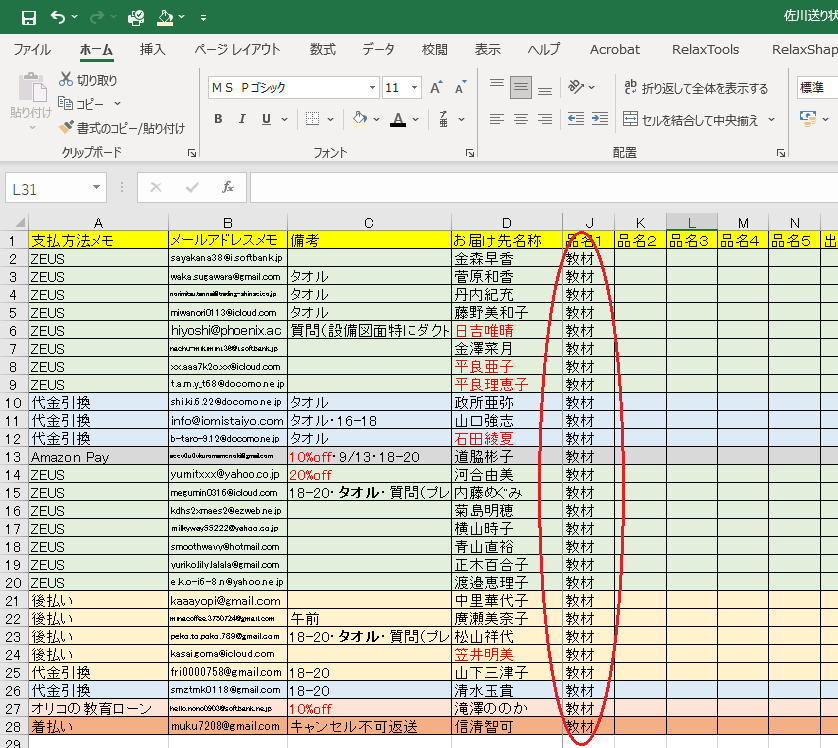Click the Undo arrow icon
Image resolution: width=838 pixels, height=748 pixels.
58,17
